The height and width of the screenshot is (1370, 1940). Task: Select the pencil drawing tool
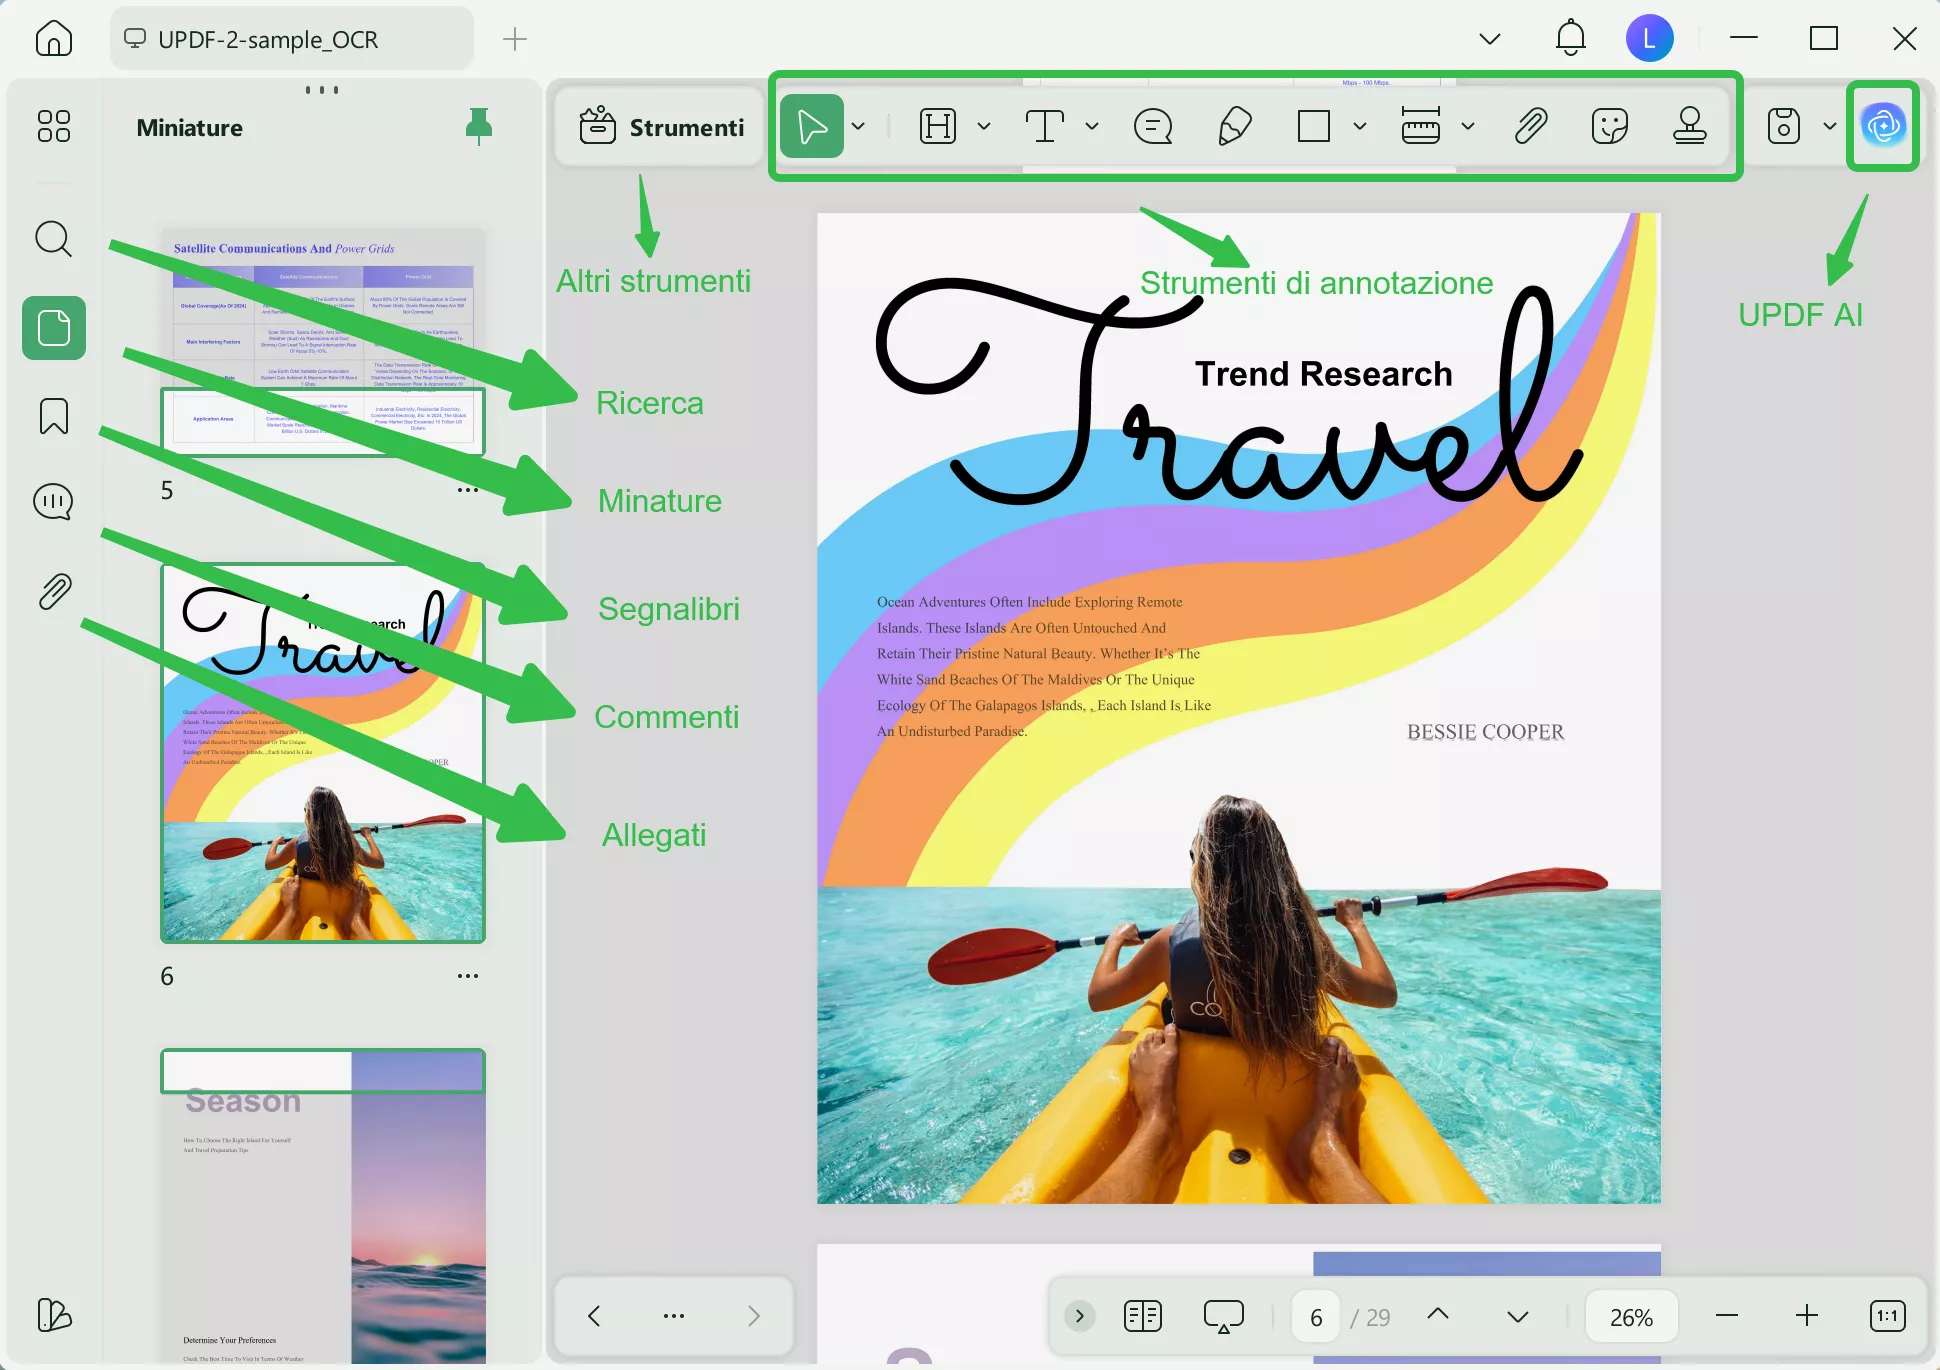[x=1235, y=126]
